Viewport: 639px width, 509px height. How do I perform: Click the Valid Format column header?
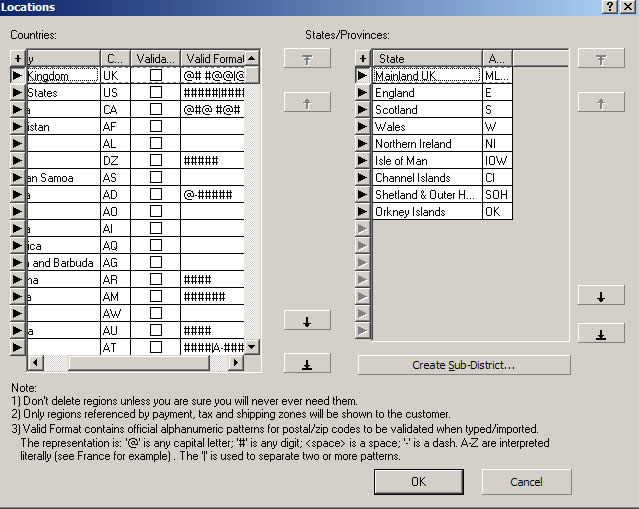pyautogui.click(x=213, y=59)
